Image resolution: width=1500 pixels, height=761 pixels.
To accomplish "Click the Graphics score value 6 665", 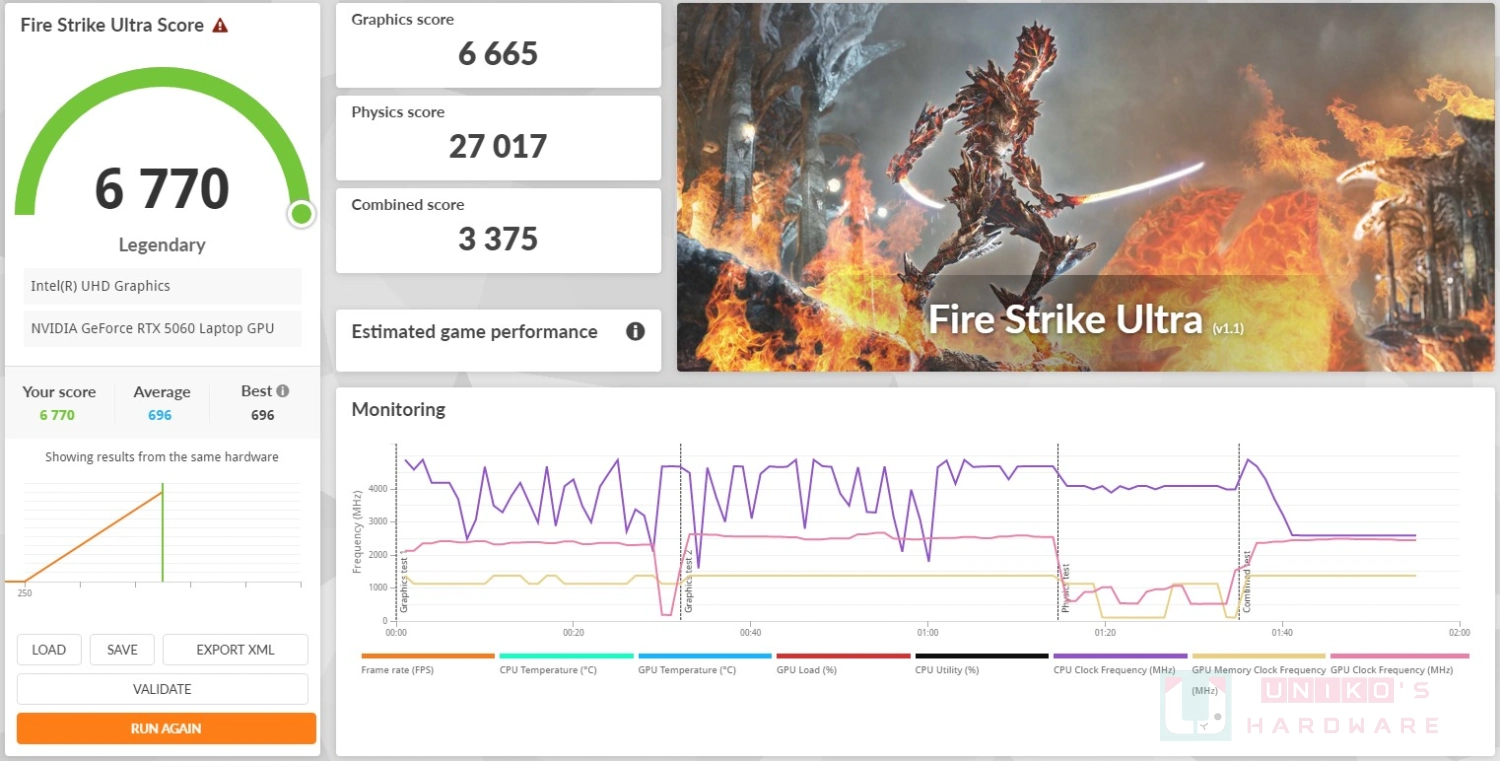I will click(498, 53).
